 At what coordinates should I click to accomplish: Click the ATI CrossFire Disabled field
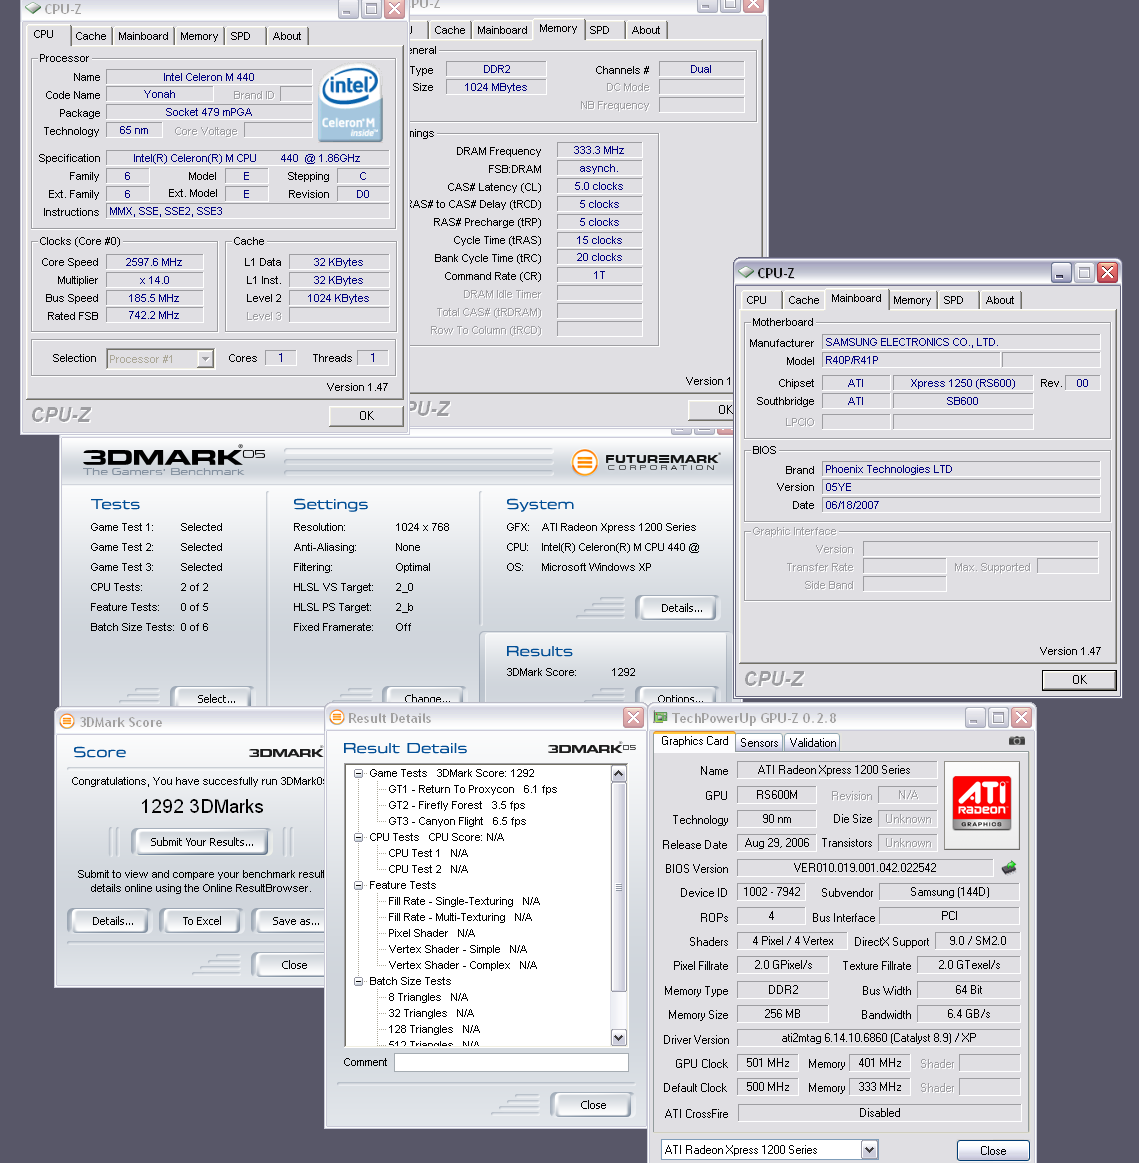pyautogui.click(x=879, y=1113)
